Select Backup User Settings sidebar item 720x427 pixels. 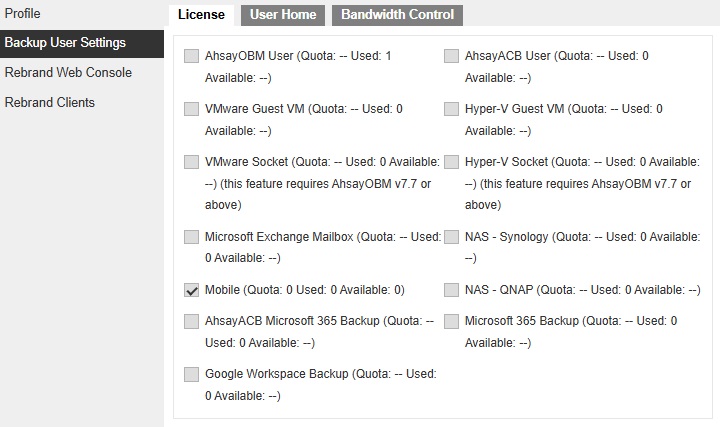point(65,43)
